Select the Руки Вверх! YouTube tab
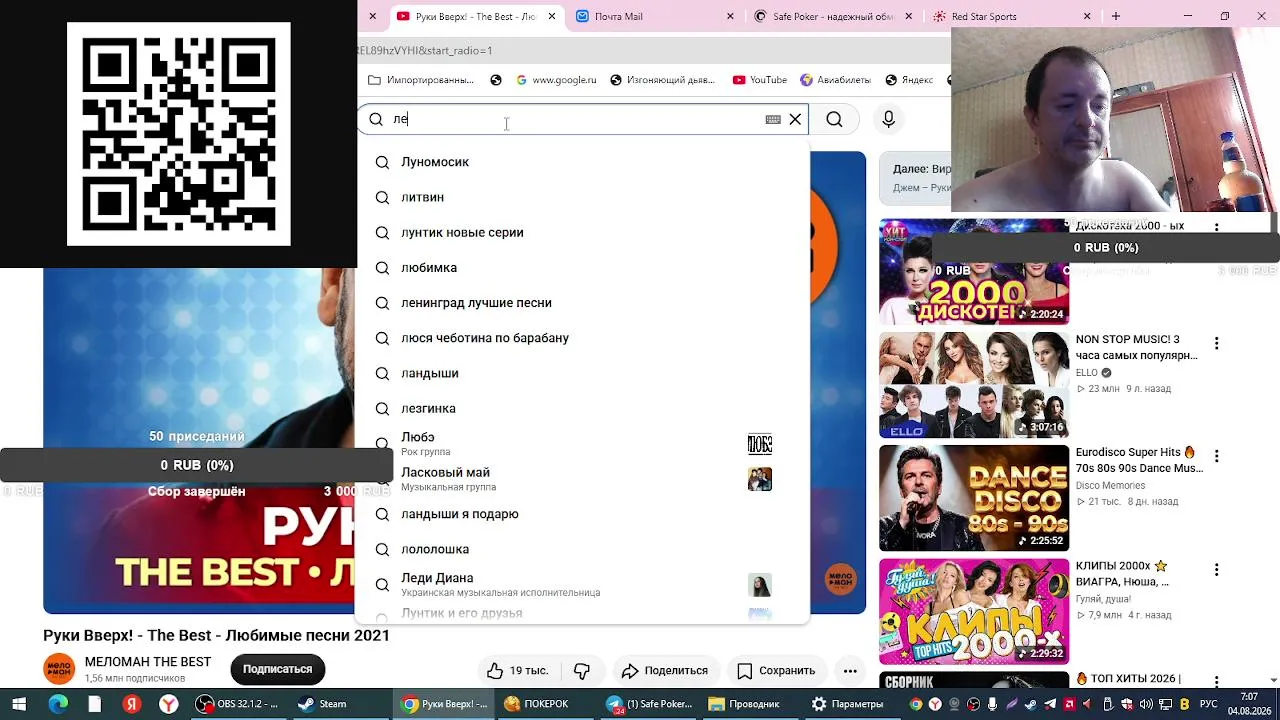 [x=475, y=16]
